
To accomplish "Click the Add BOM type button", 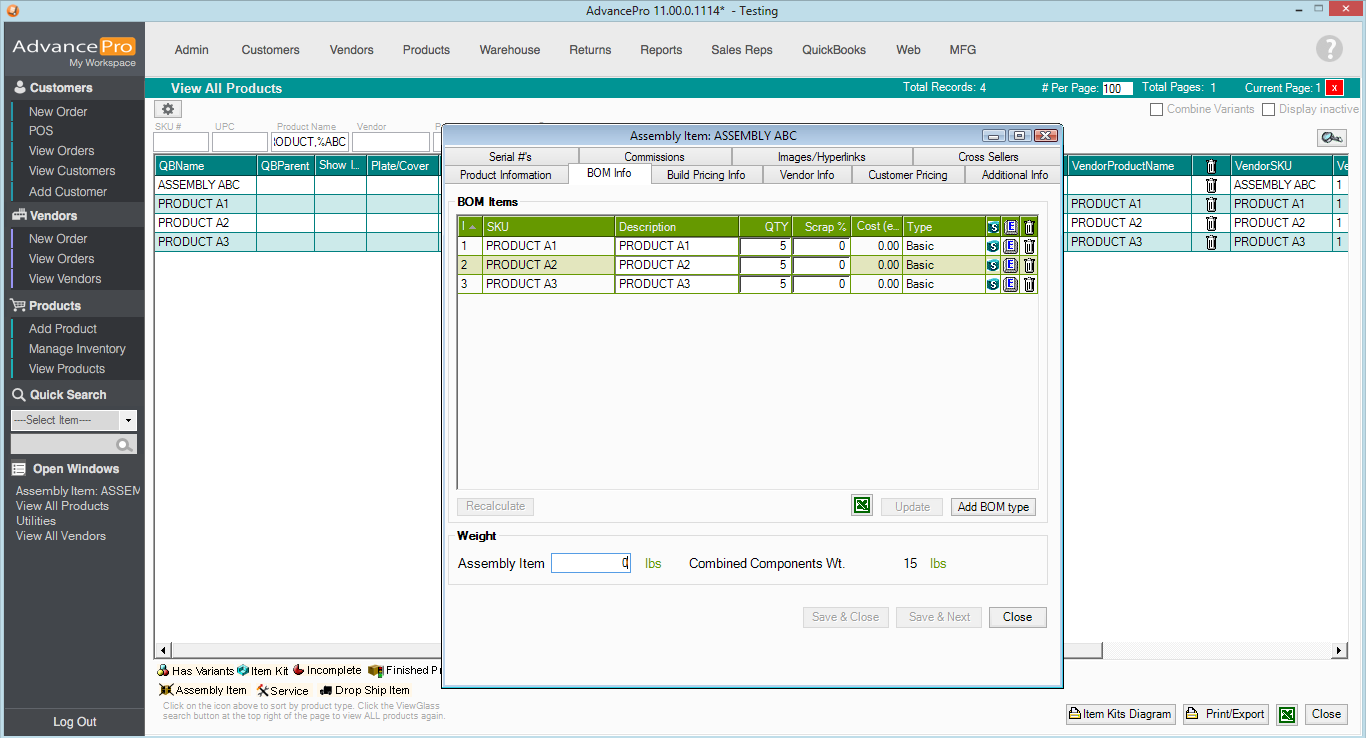I will point(992,507).
